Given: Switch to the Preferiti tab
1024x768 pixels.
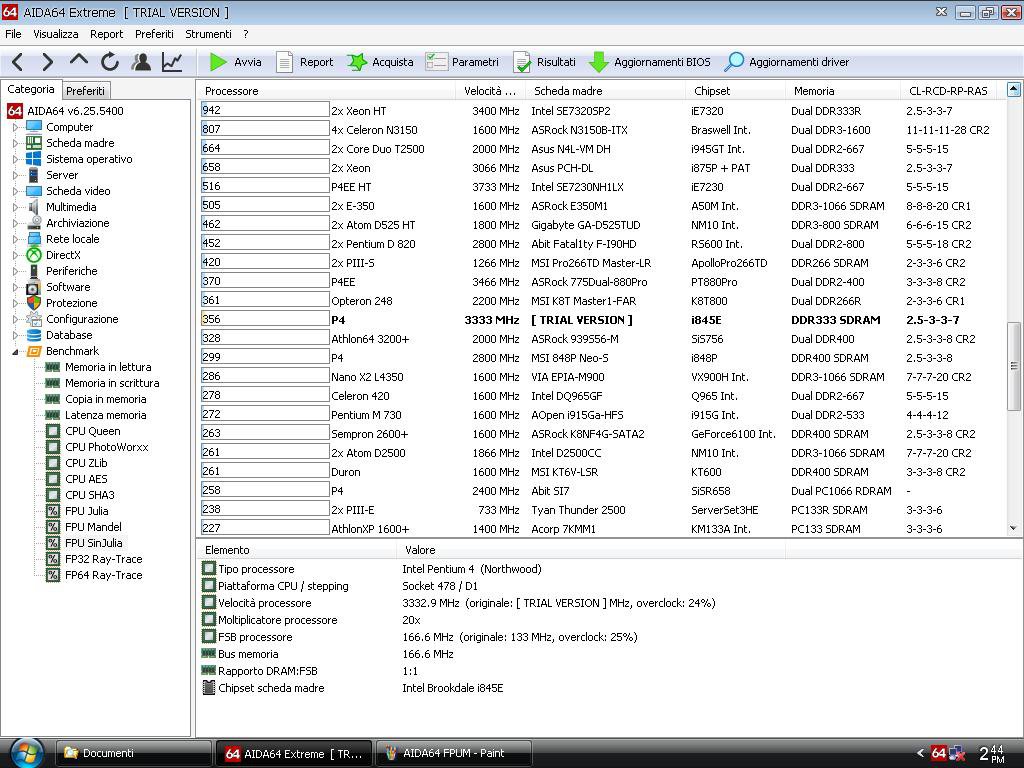Looking at the screenshot, I should (85, 90).
